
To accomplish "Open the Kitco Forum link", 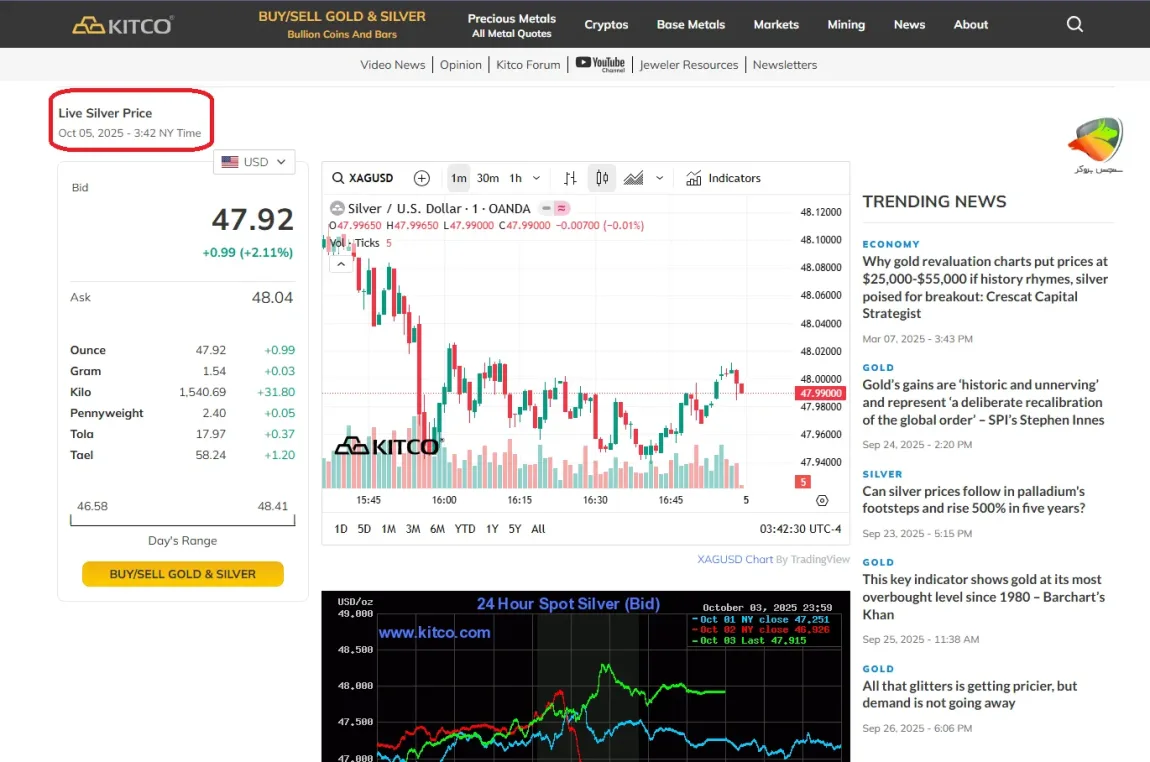I will pos(528,65).
